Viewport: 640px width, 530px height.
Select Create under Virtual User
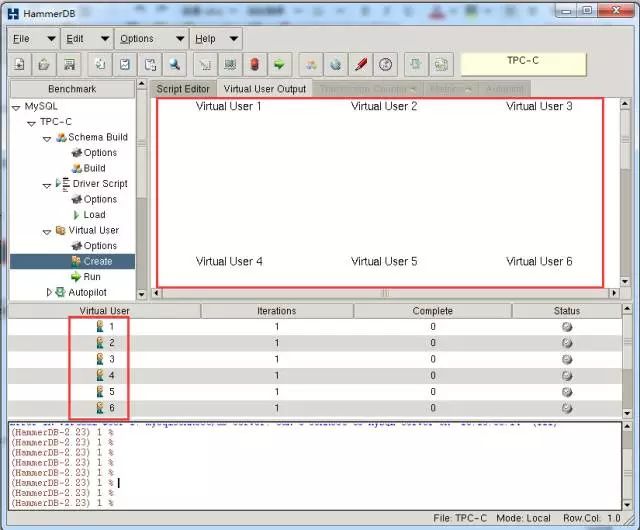(98, 261)
